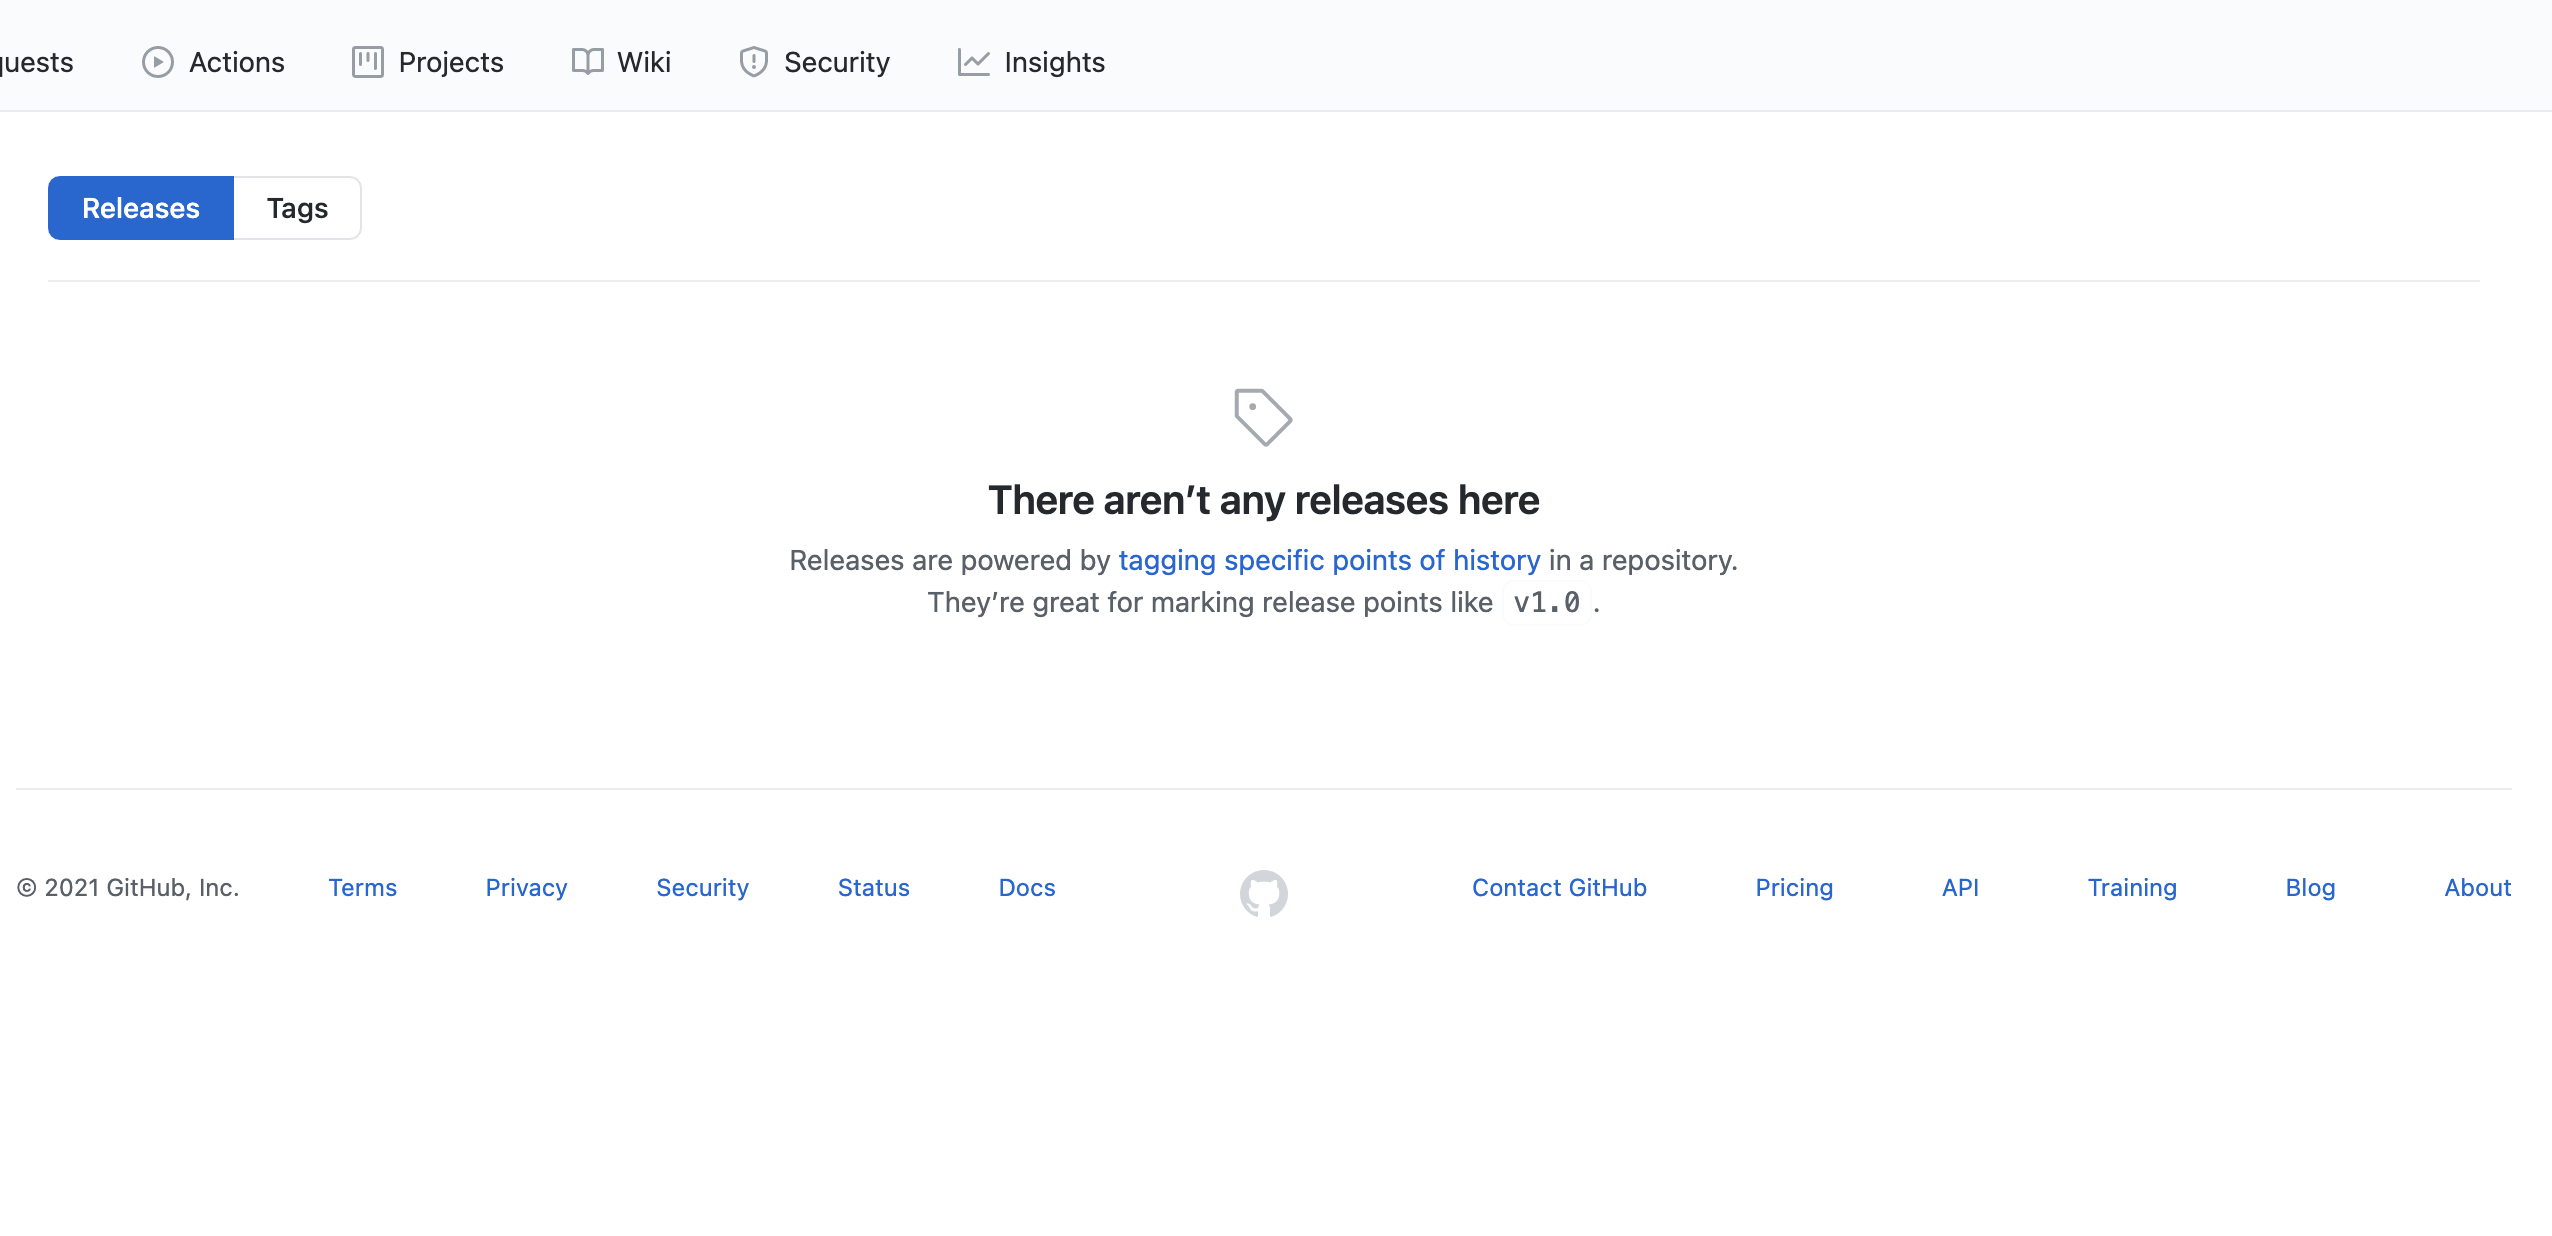
Task: Open the Pull requests tab
Action: [35, 62]
